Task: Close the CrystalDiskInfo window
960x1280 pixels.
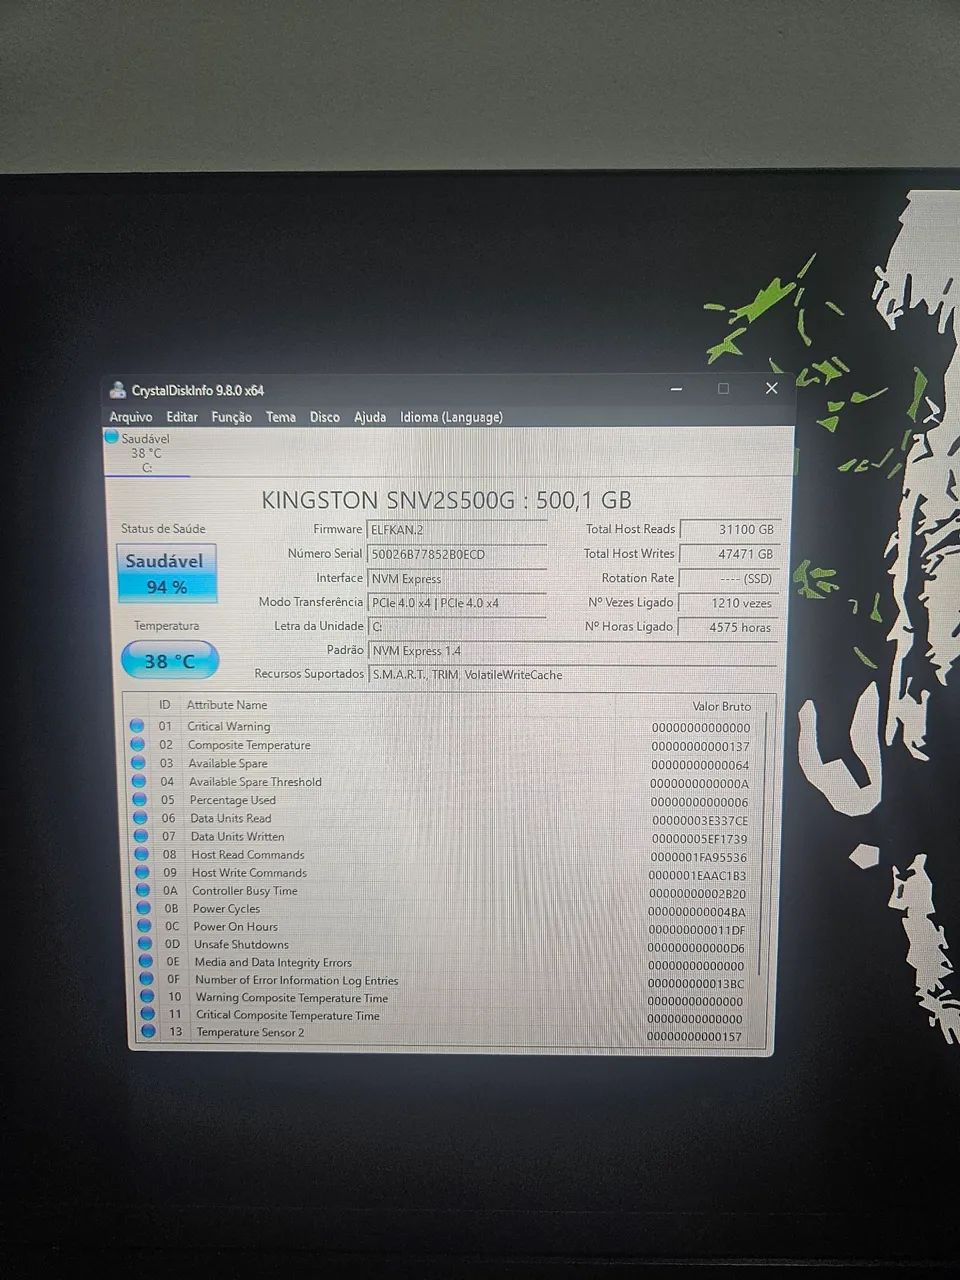Action: click(x=771, y=388)
